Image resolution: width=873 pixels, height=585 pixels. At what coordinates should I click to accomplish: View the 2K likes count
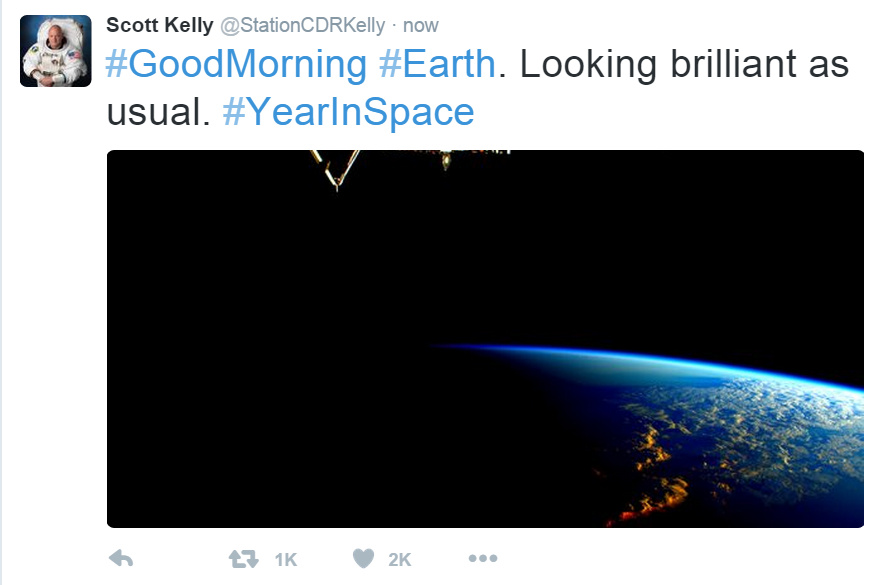(x=400, y=559)
